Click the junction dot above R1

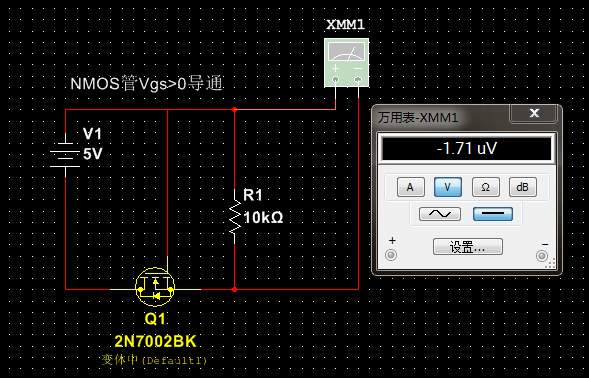tap(234, 110)
